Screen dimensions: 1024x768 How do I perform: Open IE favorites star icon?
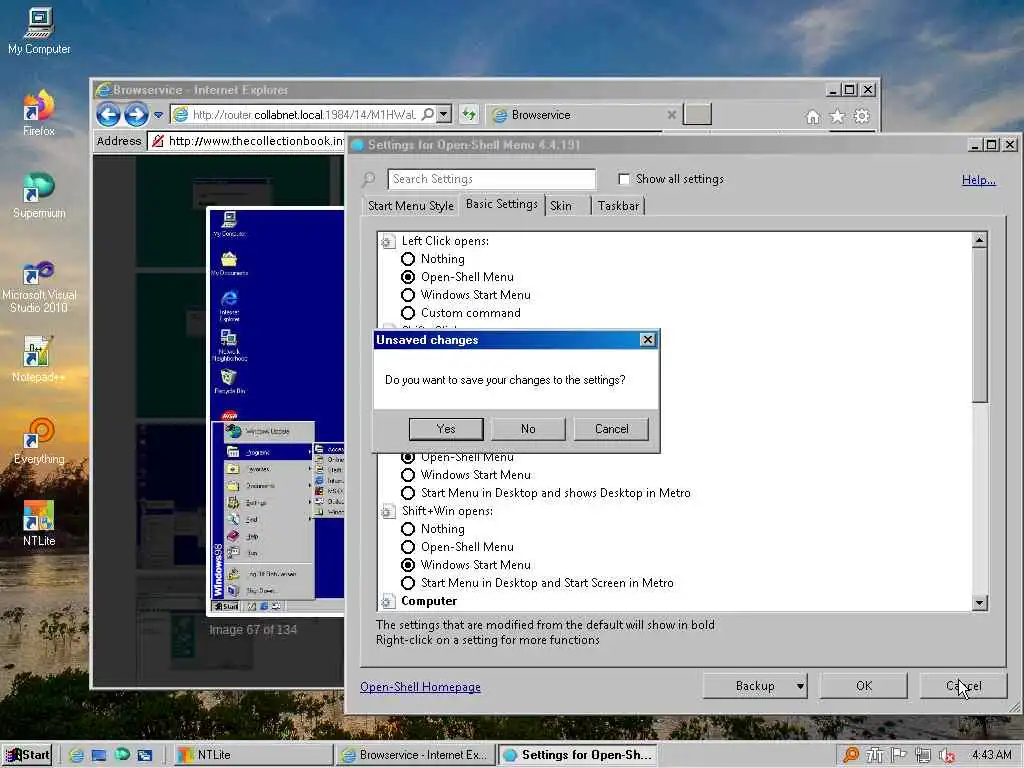point(837,116)
